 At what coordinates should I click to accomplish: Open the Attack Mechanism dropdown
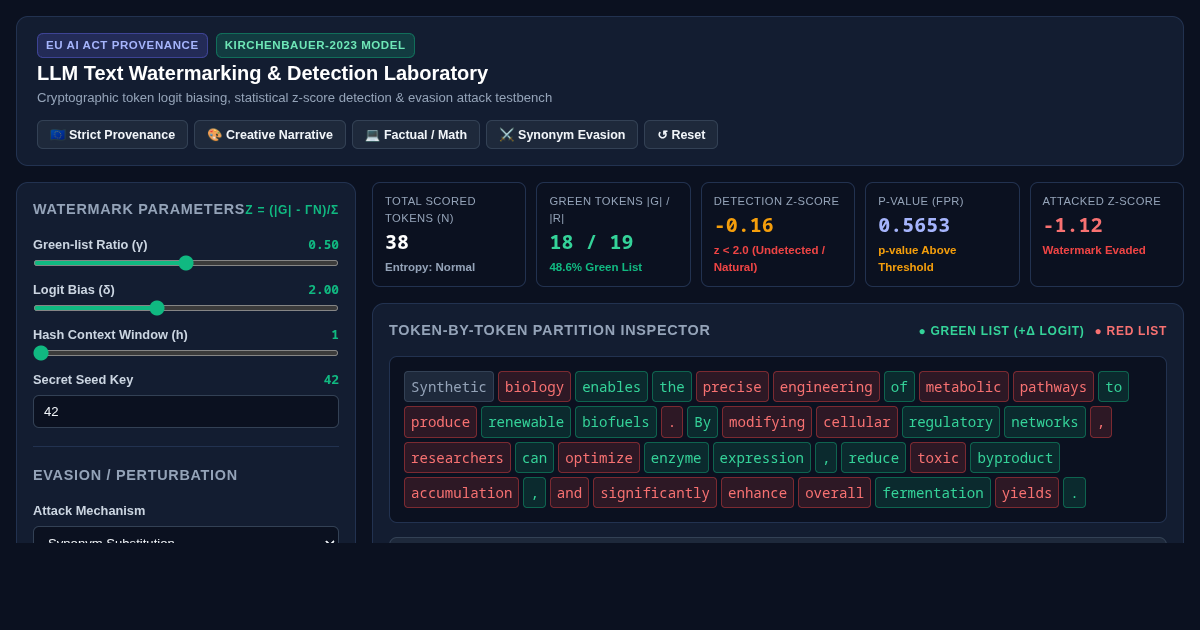click(186, 535)
